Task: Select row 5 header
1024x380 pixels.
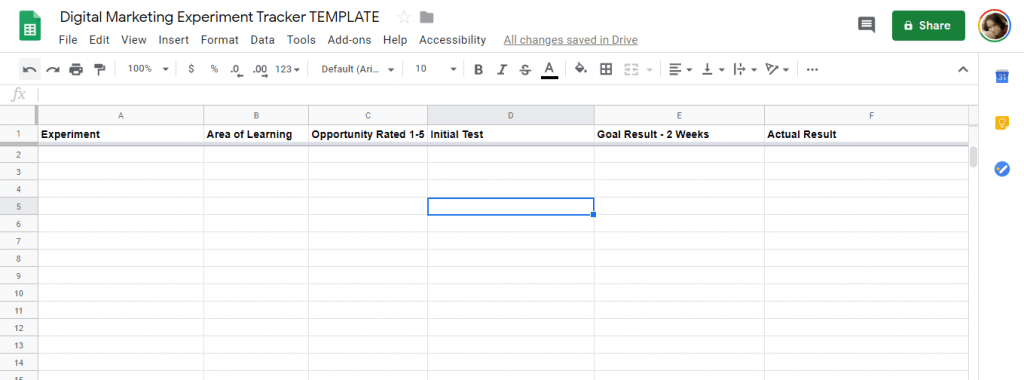Action: click(18, 206)
